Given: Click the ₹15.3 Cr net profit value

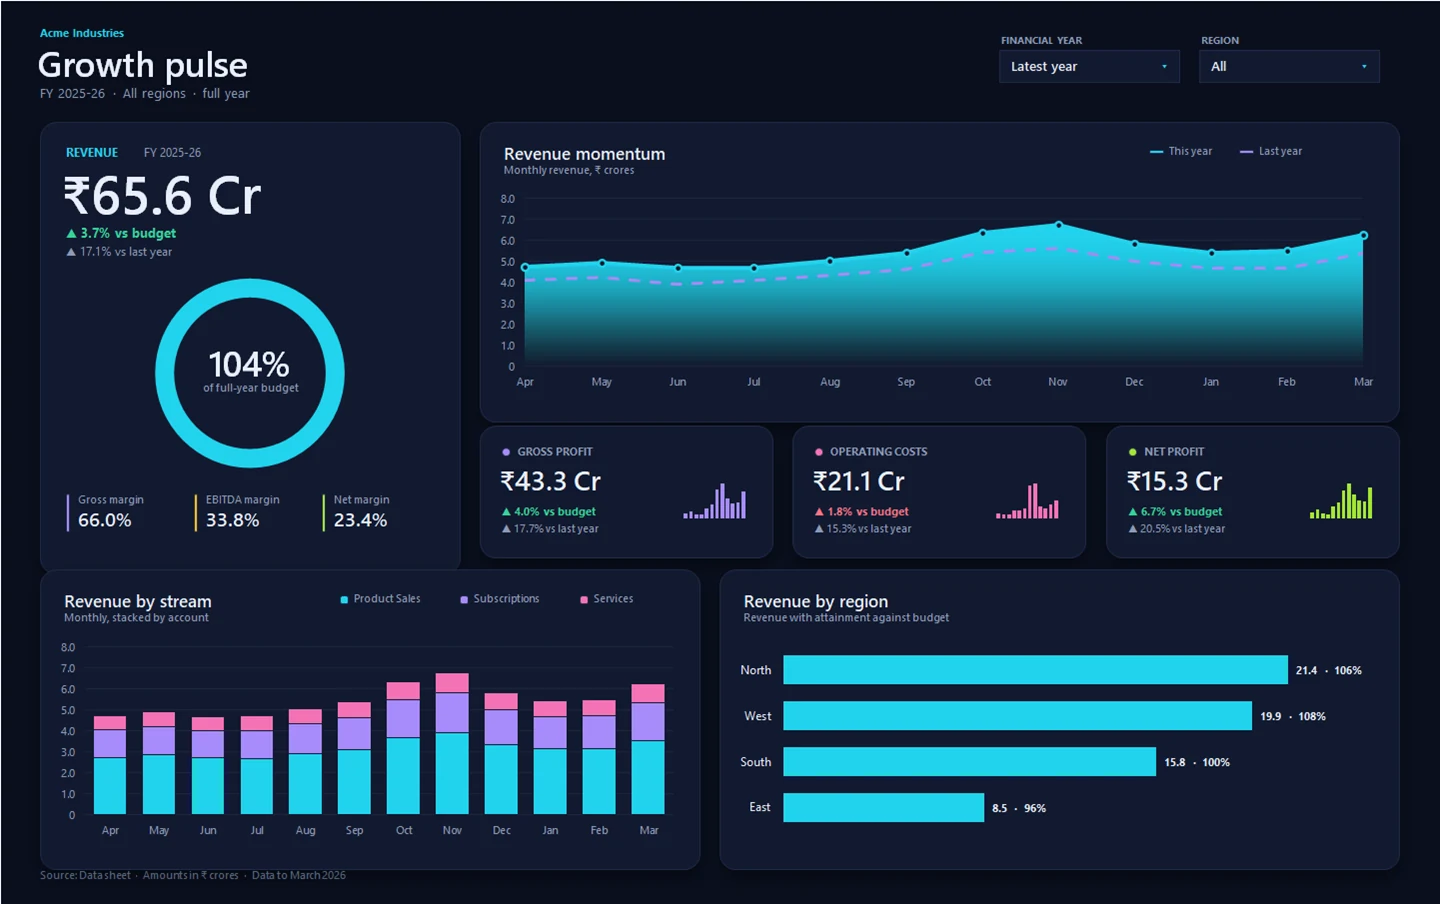Looking at the screenshot, I should (x=1175, y=481).
